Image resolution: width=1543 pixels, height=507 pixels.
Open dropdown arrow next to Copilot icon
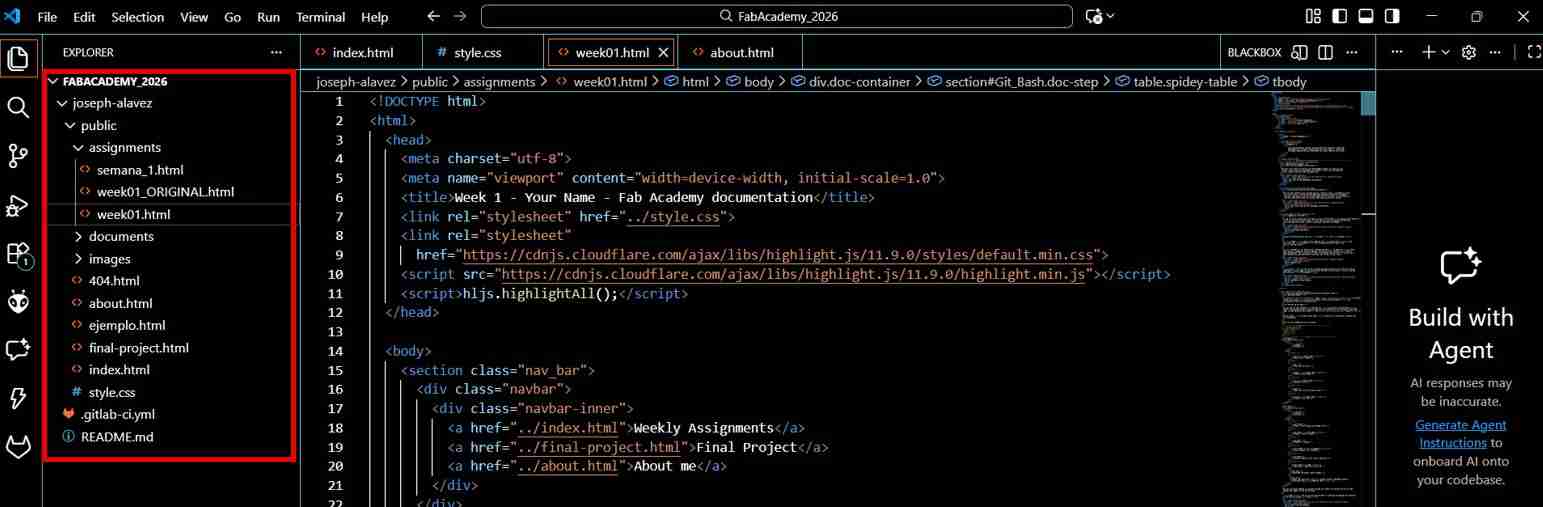pos(1110,17)
